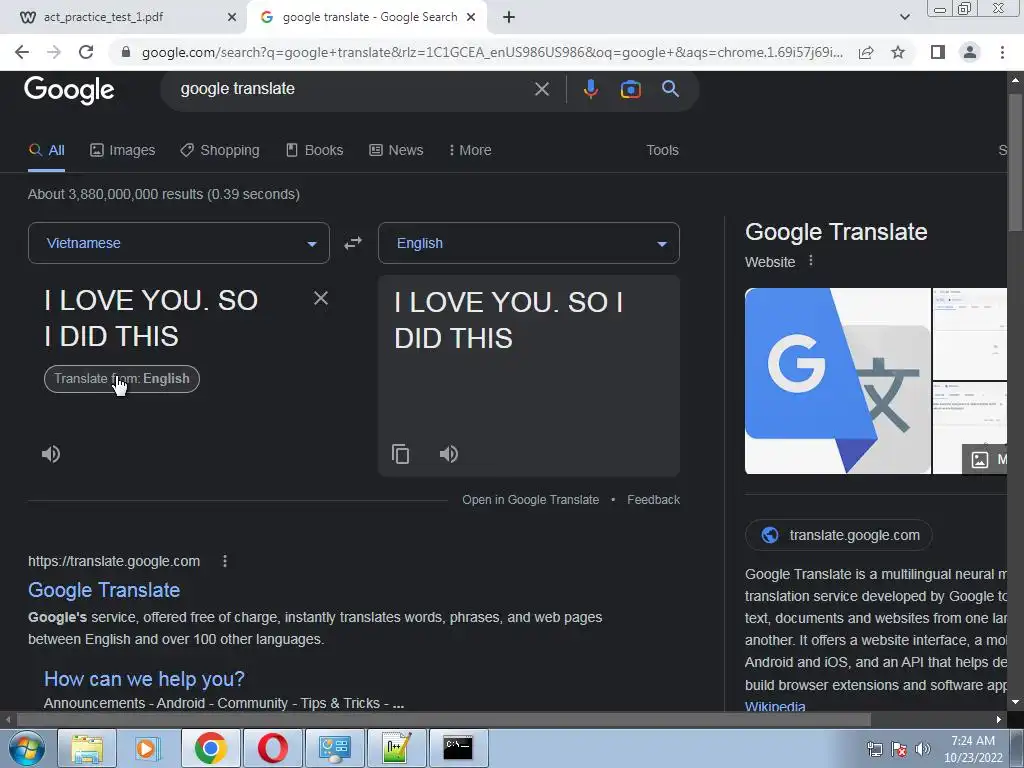Switch to the News results tab
Image resolution: width=1024 pixels, height=768 pixels.
click(396, 150)
